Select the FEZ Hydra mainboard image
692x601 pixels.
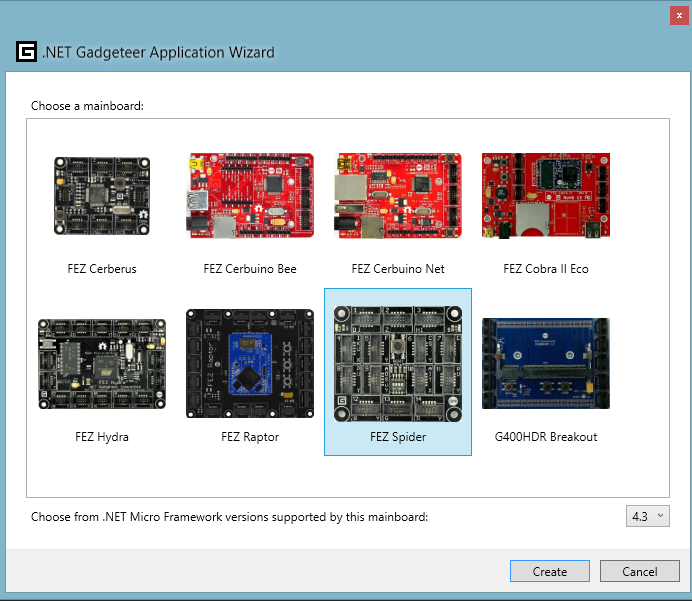point(102,364)
